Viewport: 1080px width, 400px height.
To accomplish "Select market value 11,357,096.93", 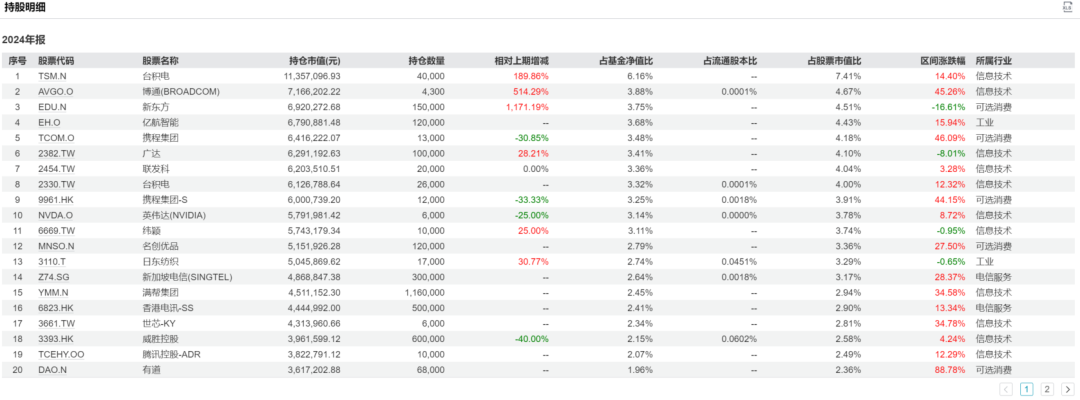I will pos(312,76).
